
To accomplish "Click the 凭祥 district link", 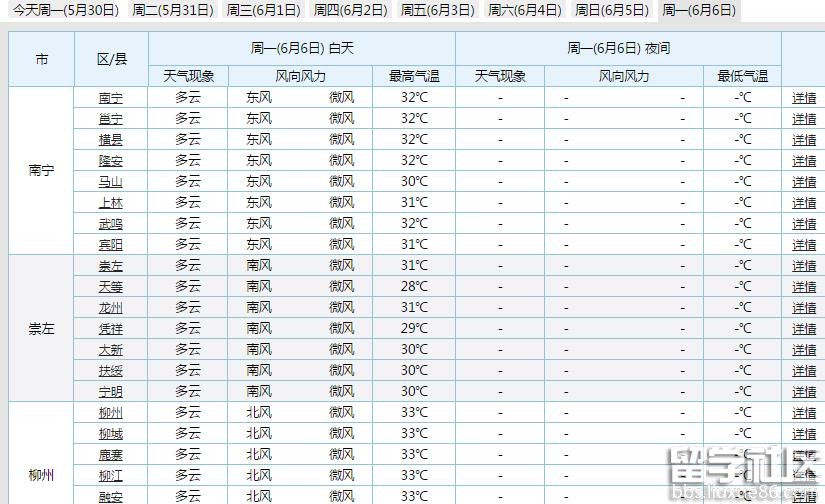I will [x=110, y=329].
